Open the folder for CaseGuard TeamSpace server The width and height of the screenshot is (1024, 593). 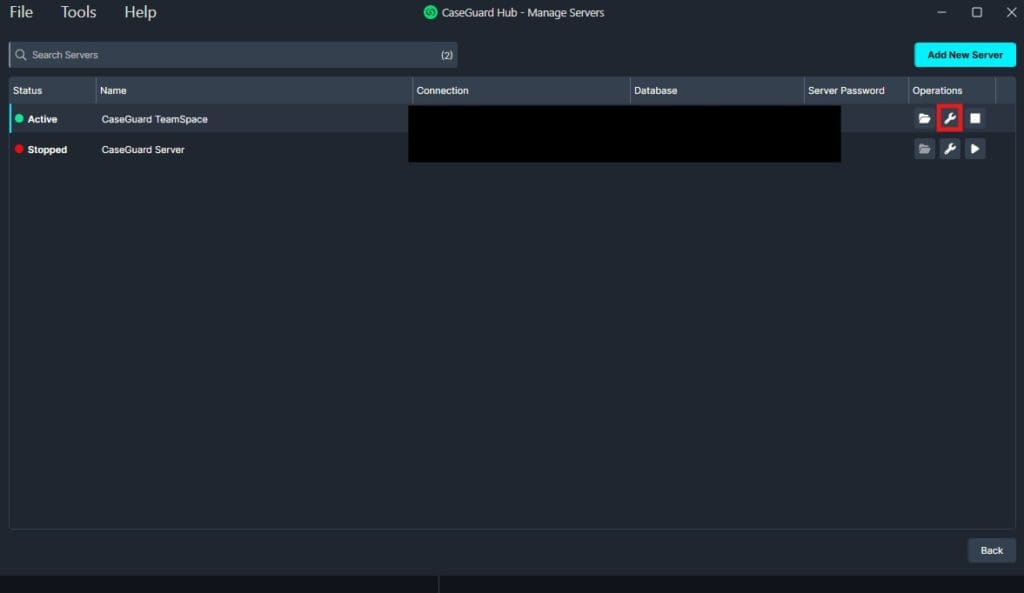(x=924, y=118)
